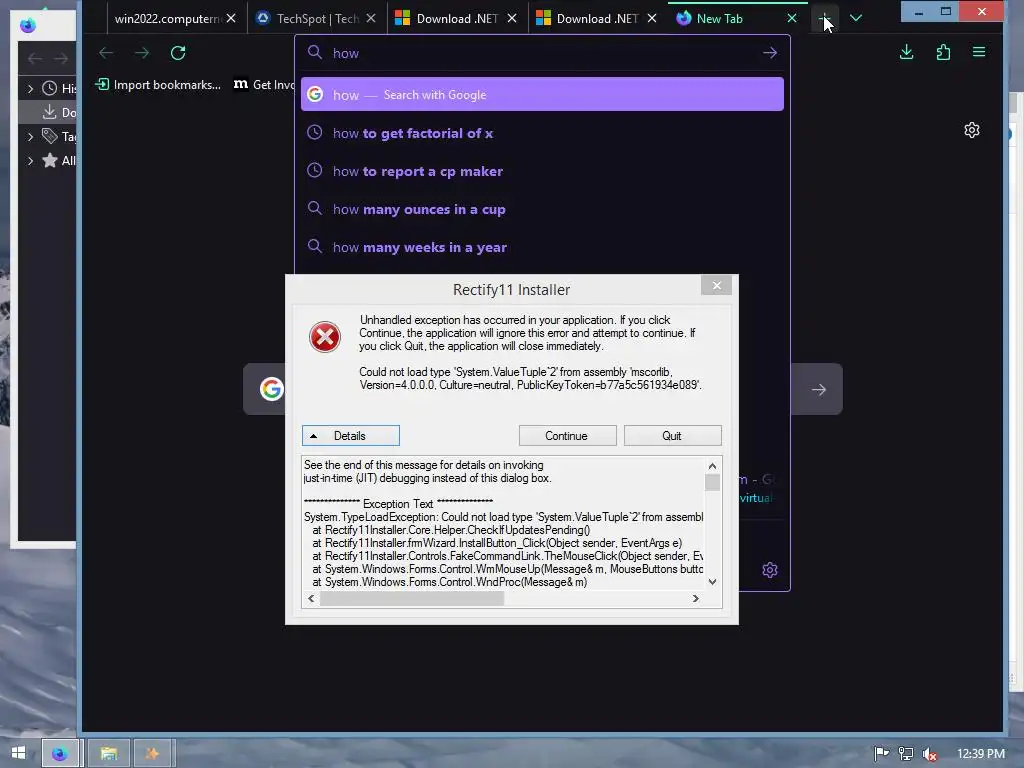The width and height of the screenshot is (1024, 768).
Task: Click the Library window back arrow
Action: 35,59
